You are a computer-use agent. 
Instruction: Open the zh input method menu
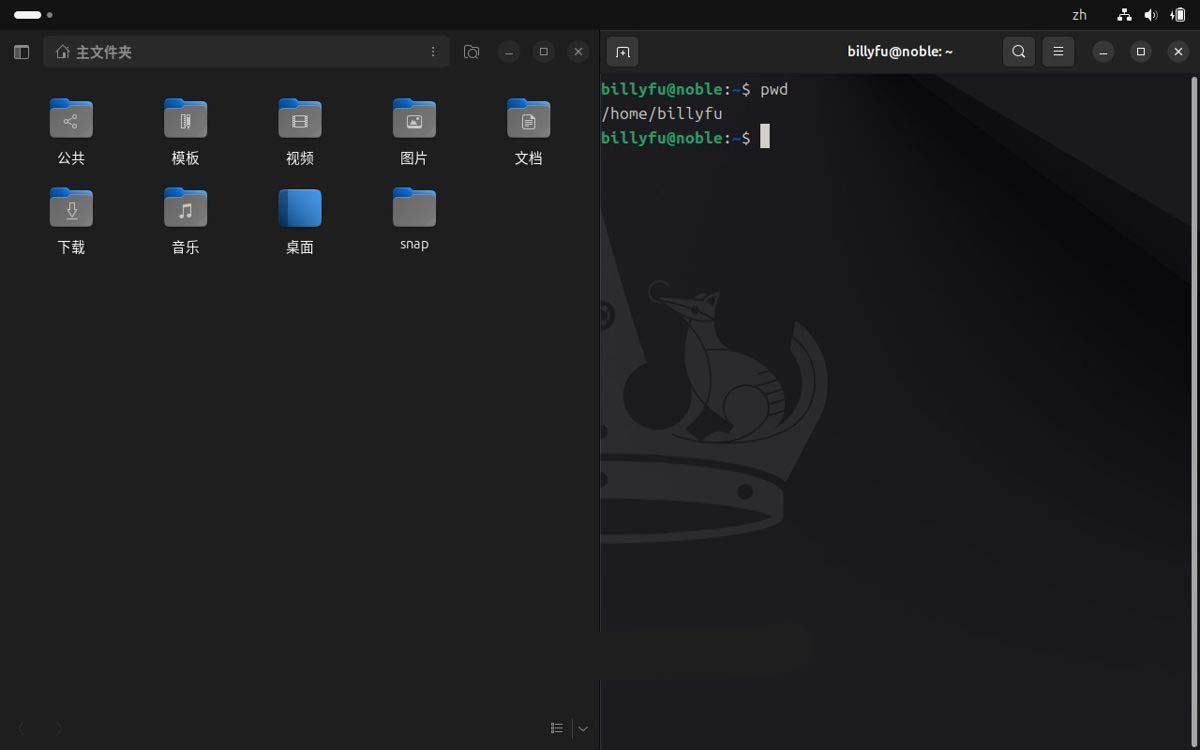point(1079,15)
